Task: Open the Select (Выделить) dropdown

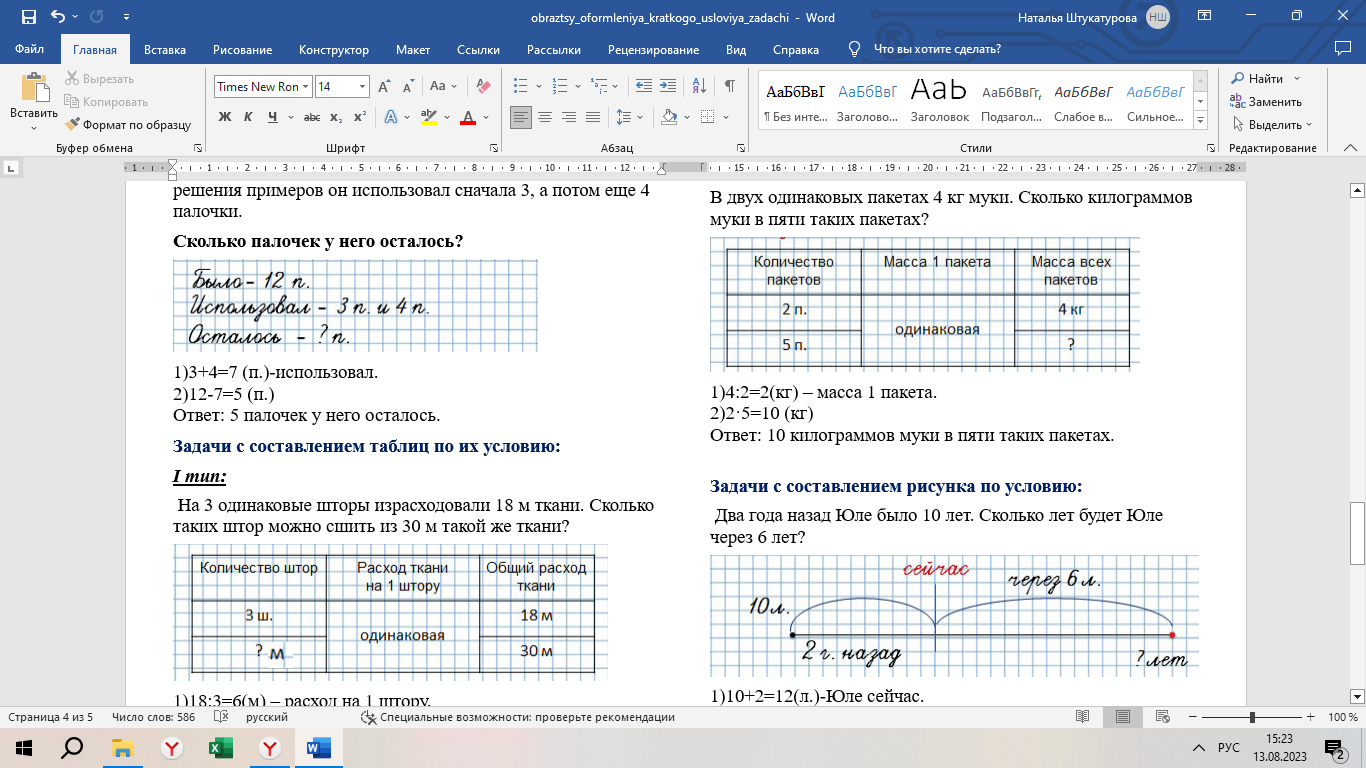Action: (x=1274, y=125)
